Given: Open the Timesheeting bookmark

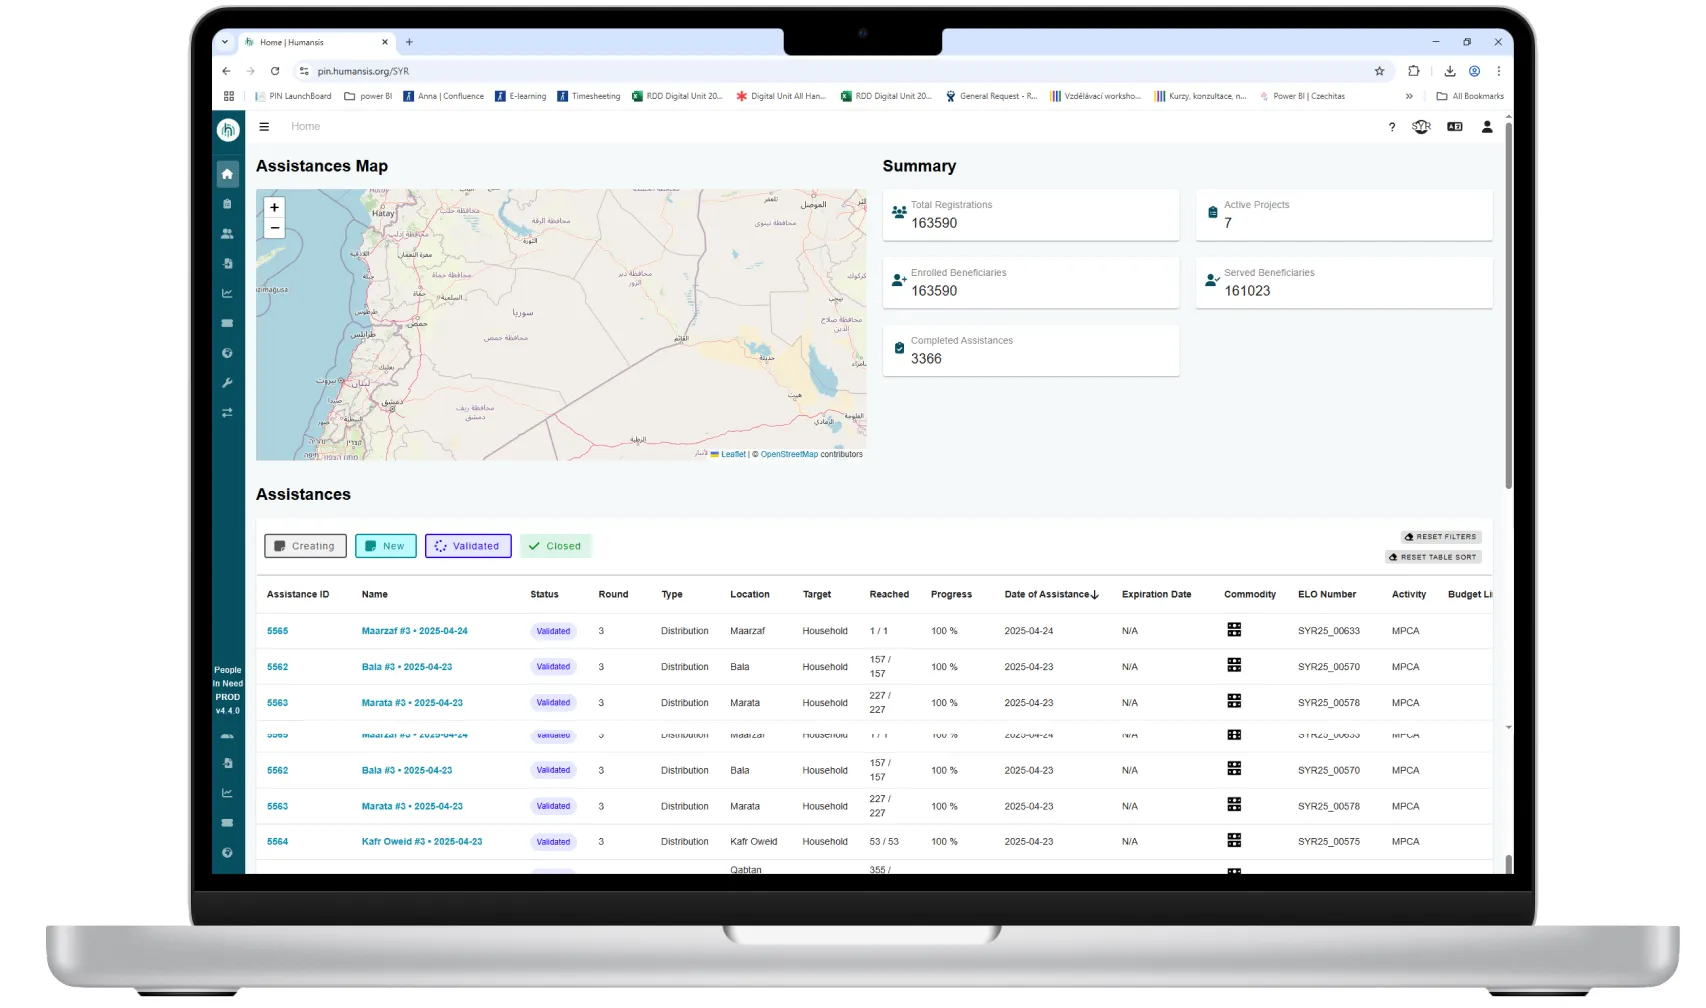Looking at the screenshot, I should (589, 96).
